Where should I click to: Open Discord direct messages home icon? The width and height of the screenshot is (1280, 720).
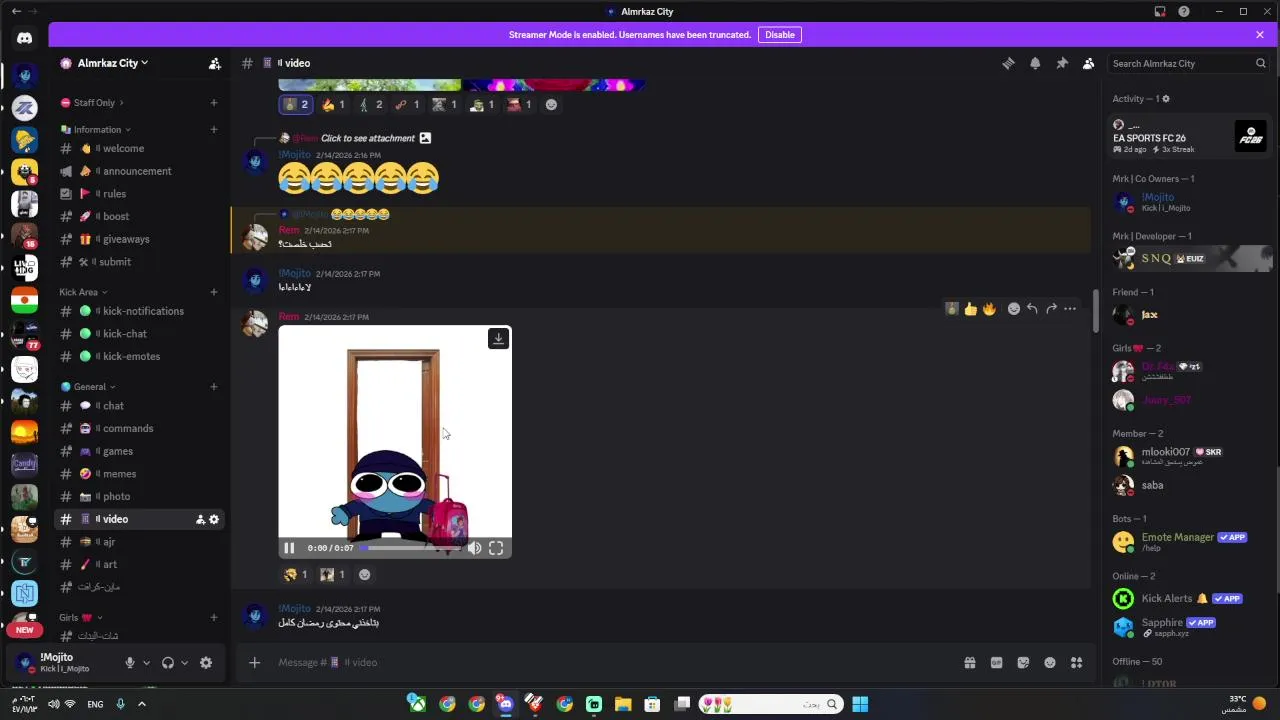24,38
